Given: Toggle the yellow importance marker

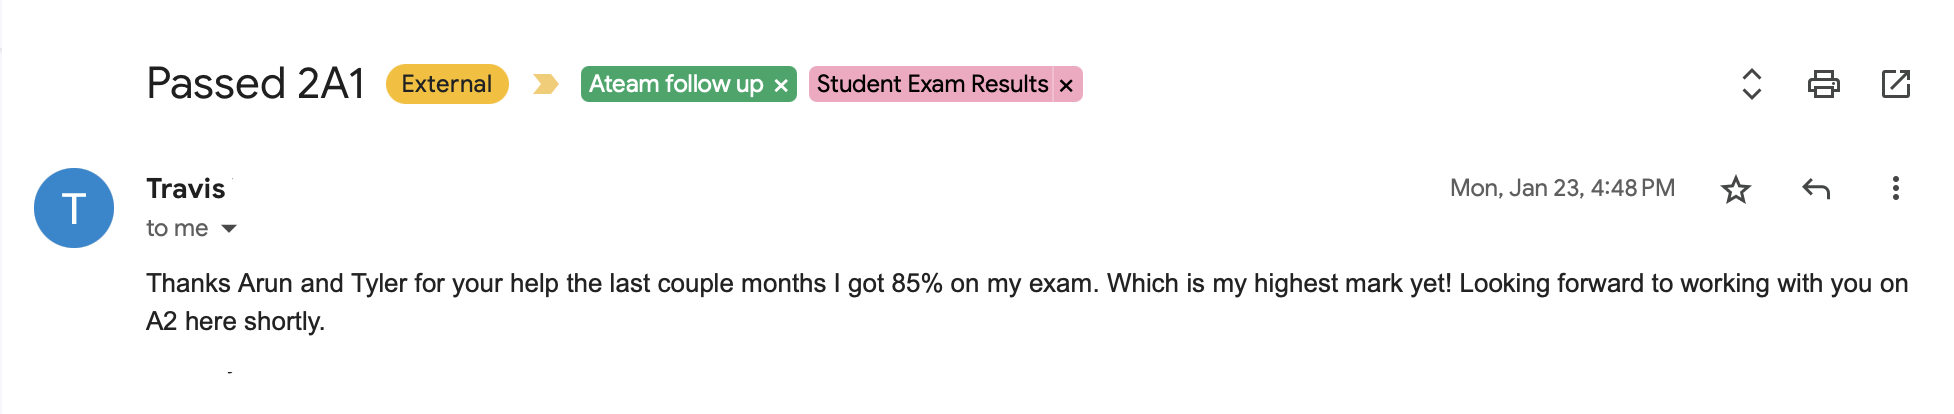Looking at the screenshot, I should point(545,84).
